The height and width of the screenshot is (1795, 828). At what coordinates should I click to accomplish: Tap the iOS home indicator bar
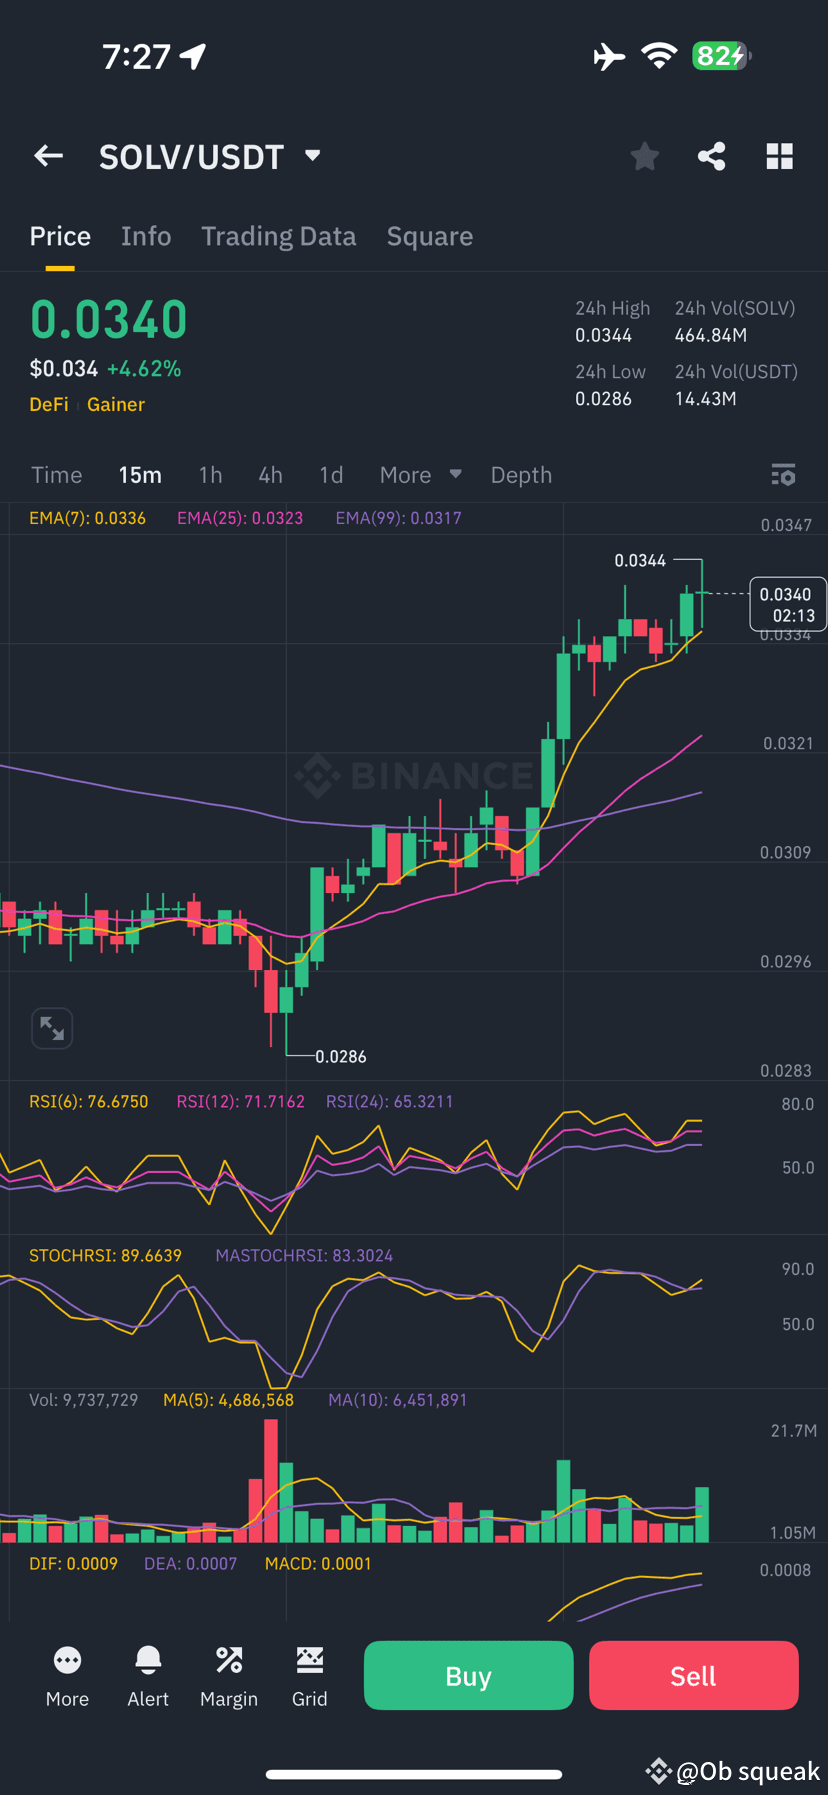[414, 1774]
